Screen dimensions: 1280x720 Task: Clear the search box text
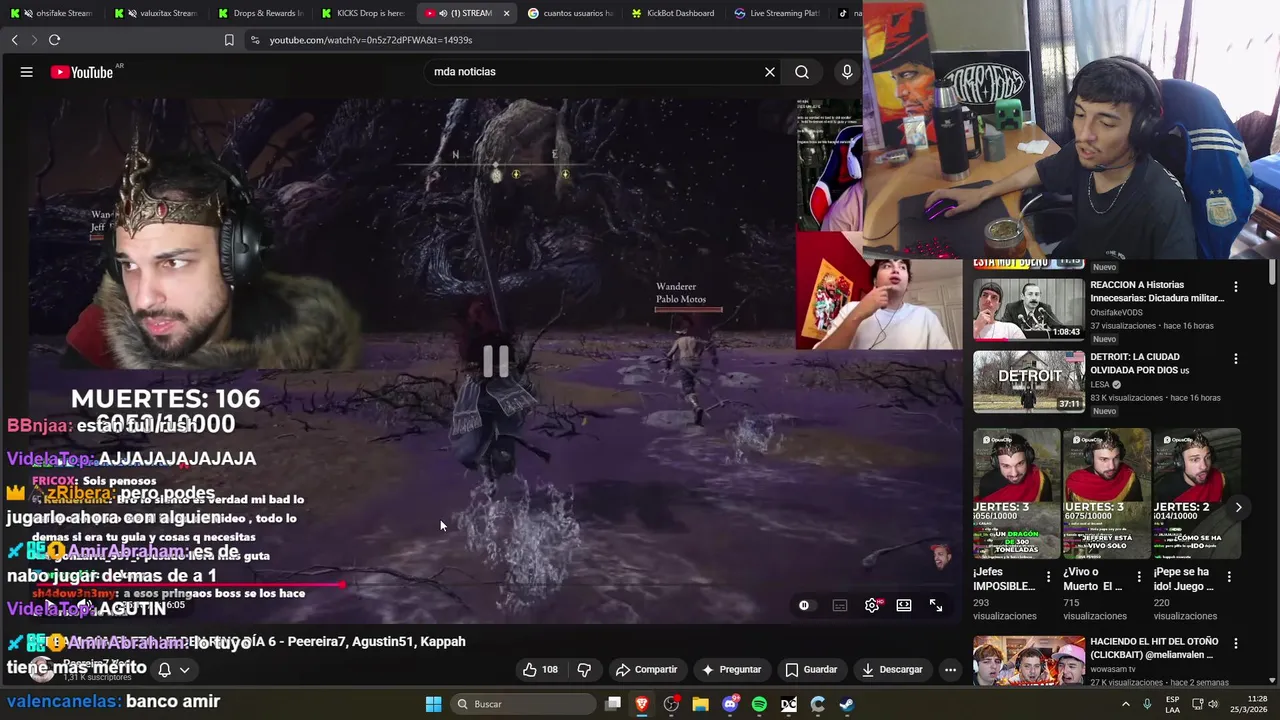[x=770, y=72]
